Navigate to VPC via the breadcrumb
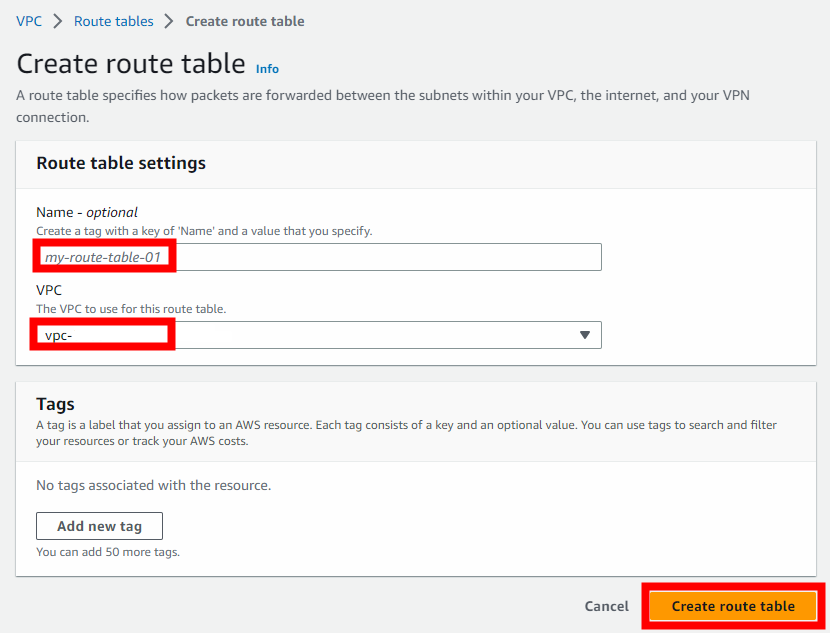Screen dimensions: 830x633 29,20
